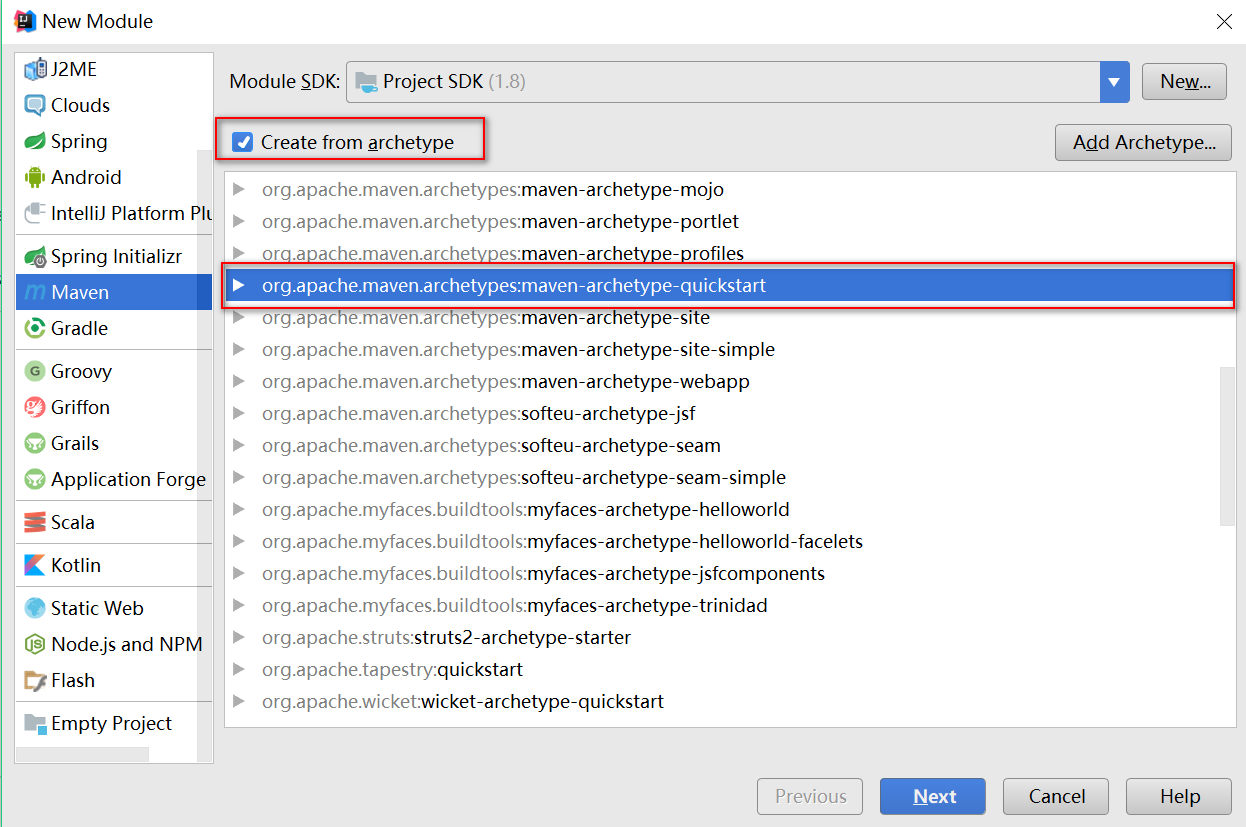
Task: Select the IntelliJ Platform Plugin icon
Action: click(35, 213)
